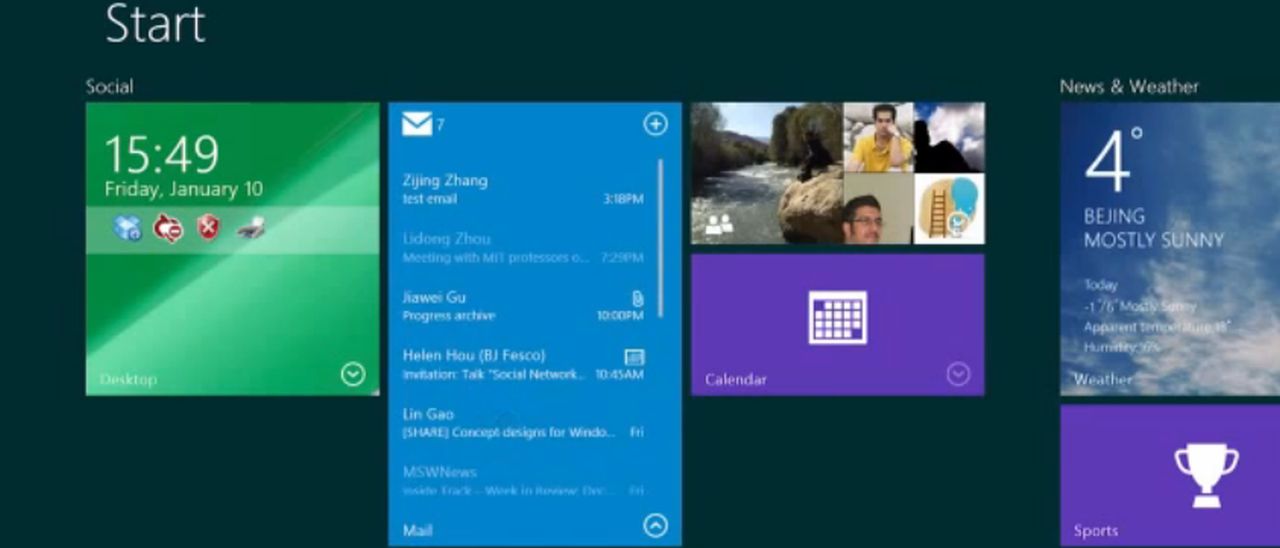Click the Desktop tile label

pos(128,379)
